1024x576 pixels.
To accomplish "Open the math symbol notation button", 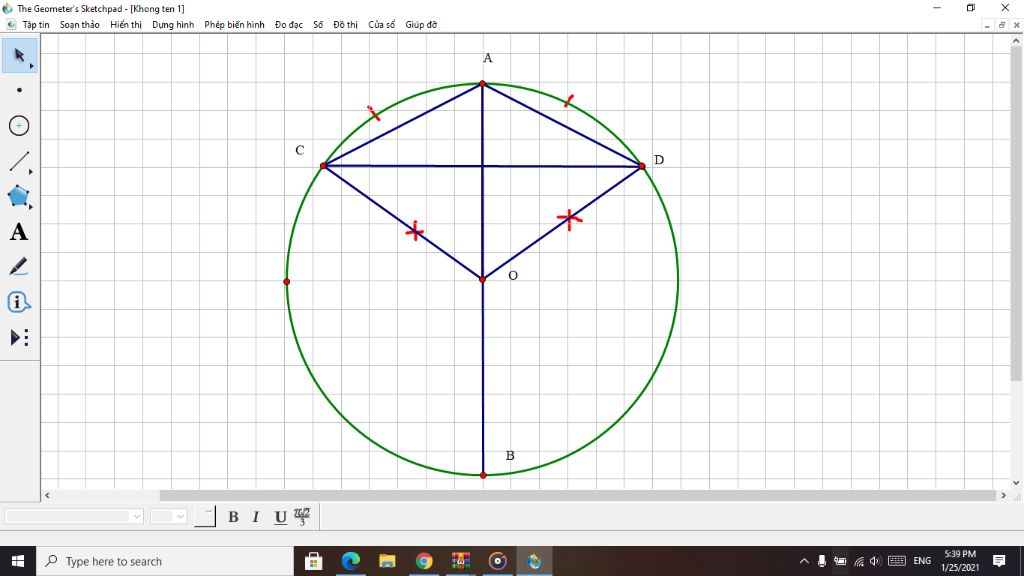I will [x=302, y=517].
